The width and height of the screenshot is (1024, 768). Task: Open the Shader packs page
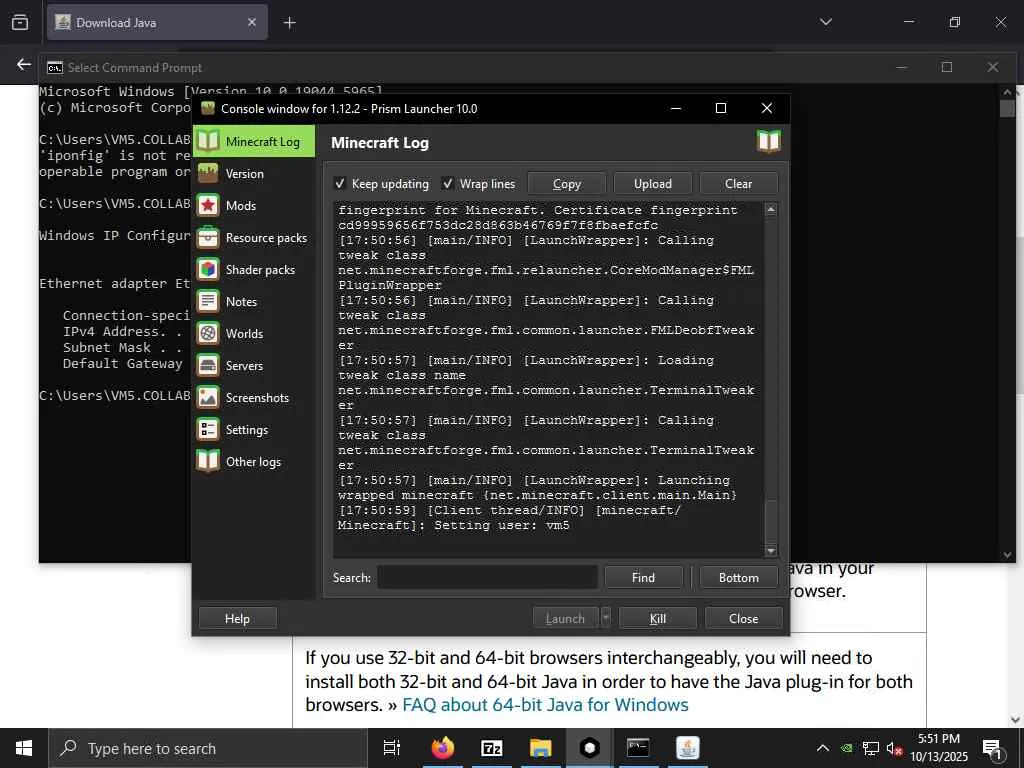[253, 270]
